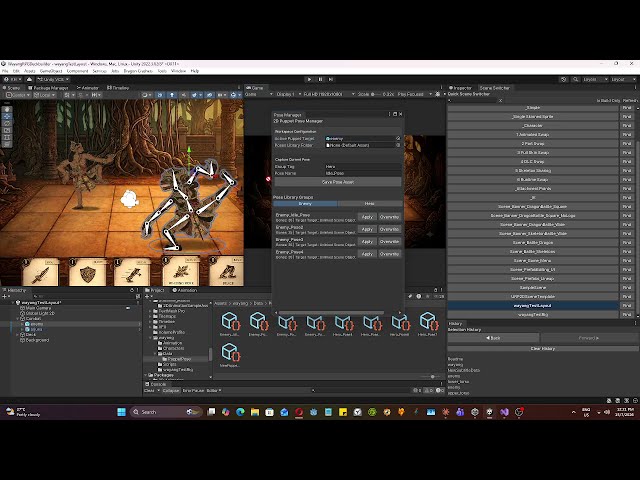Open the Full HD resolution dropdown
Image resolution: width=640 pixels, height=480 pixels.
[329, 94]
